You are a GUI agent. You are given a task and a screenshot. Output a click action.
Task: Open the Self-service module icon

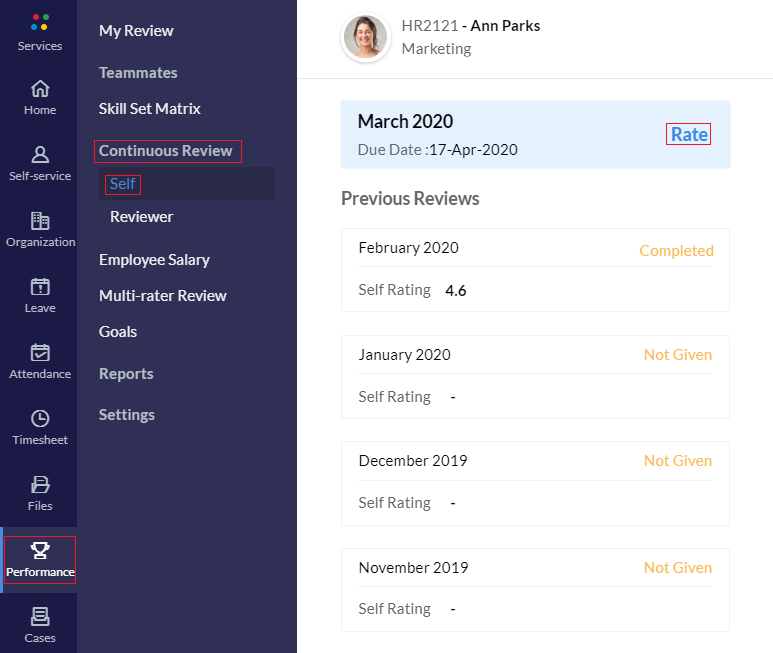tap(40, 155)
